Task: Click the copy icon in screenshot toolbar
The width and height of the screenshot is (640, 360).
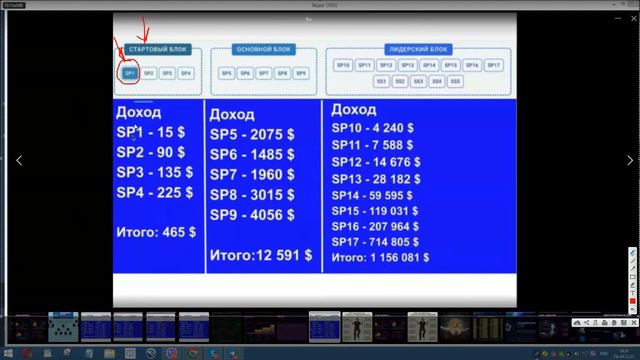Action: point(614,322)
